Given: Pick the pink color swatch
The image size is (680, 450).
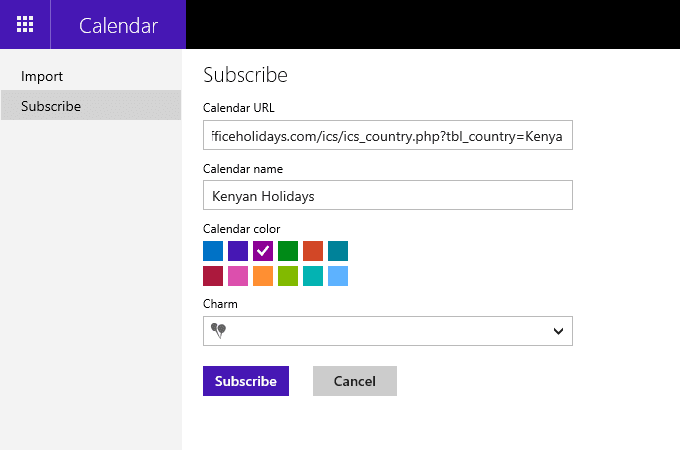Looking at the screenshot, I should pyautogui.click(x=238, y=276).
